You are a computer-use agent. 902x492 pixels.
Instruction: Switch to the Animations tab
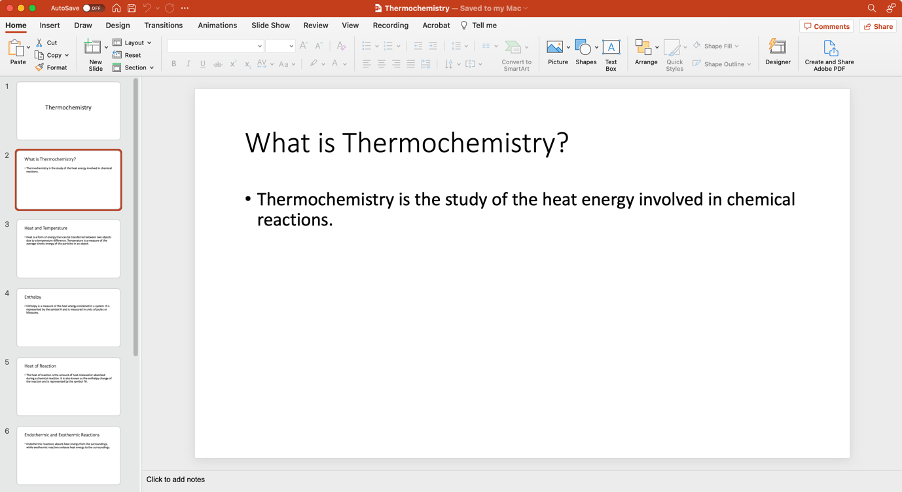point(217,25)
